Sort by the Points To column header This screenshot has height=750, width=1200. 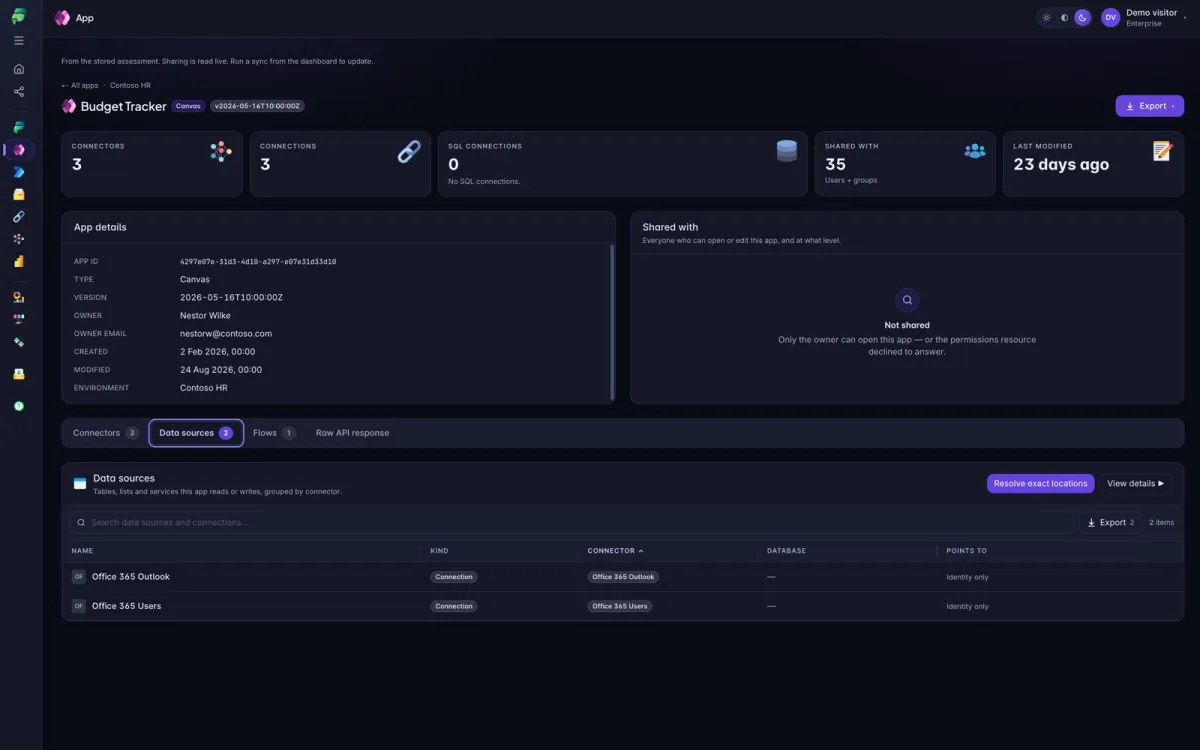pos(967,551)
